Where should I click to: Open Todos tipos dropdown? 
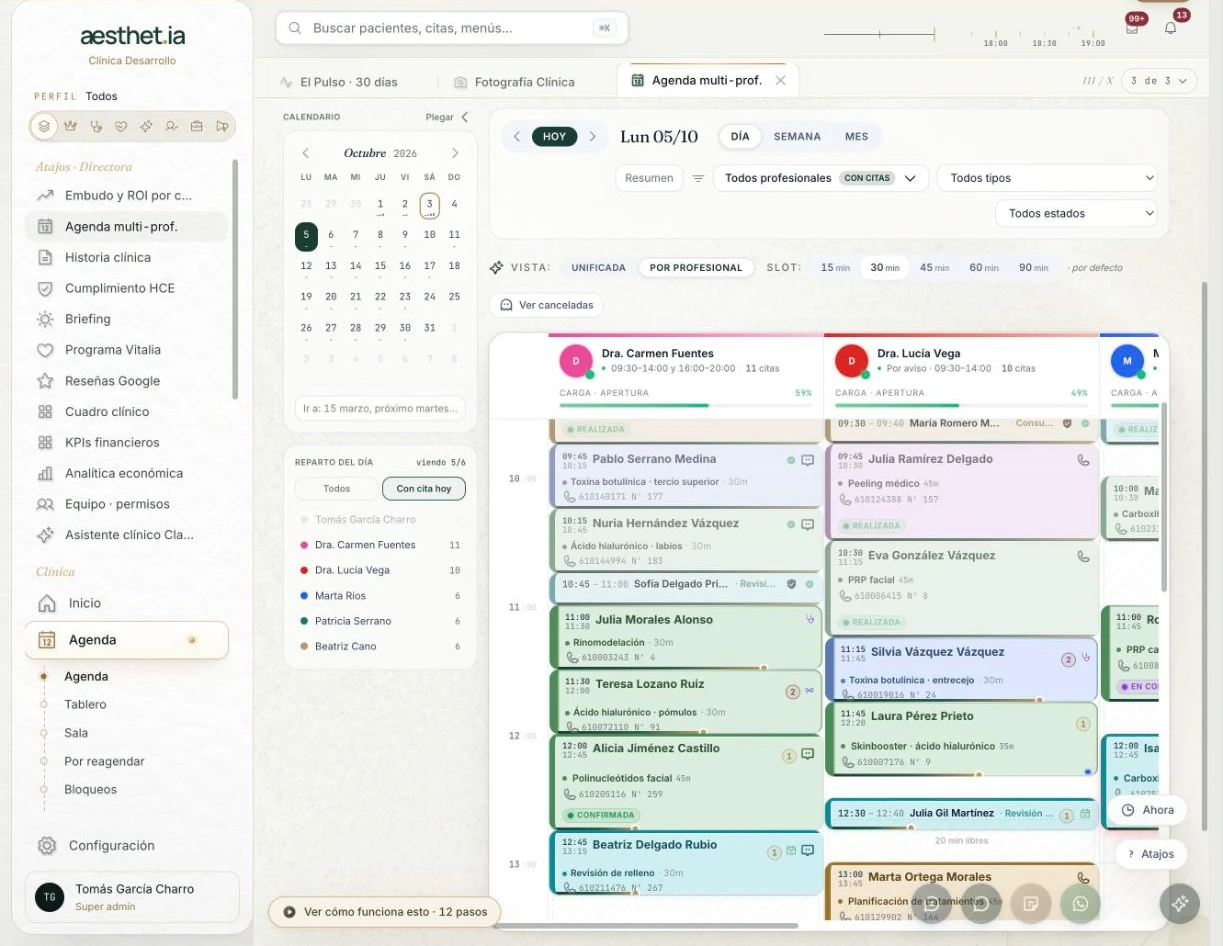coord(1047,178)
